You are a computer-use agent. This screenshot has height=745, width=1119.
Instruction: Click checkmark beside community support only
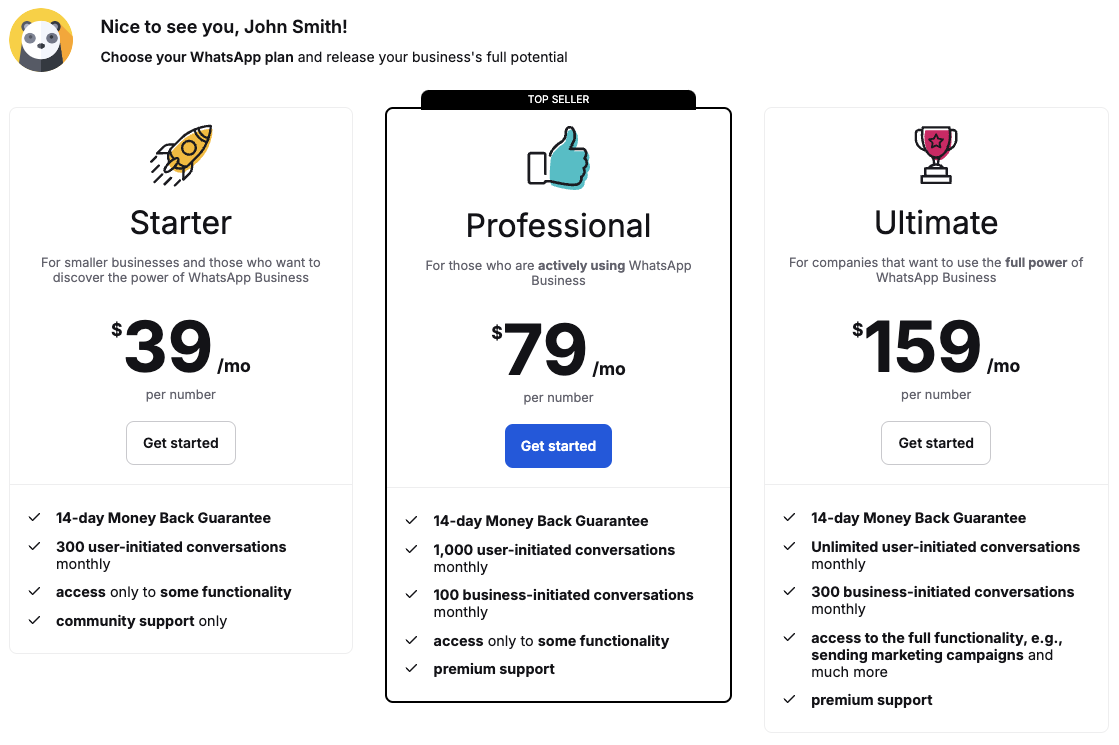[35, 621]
